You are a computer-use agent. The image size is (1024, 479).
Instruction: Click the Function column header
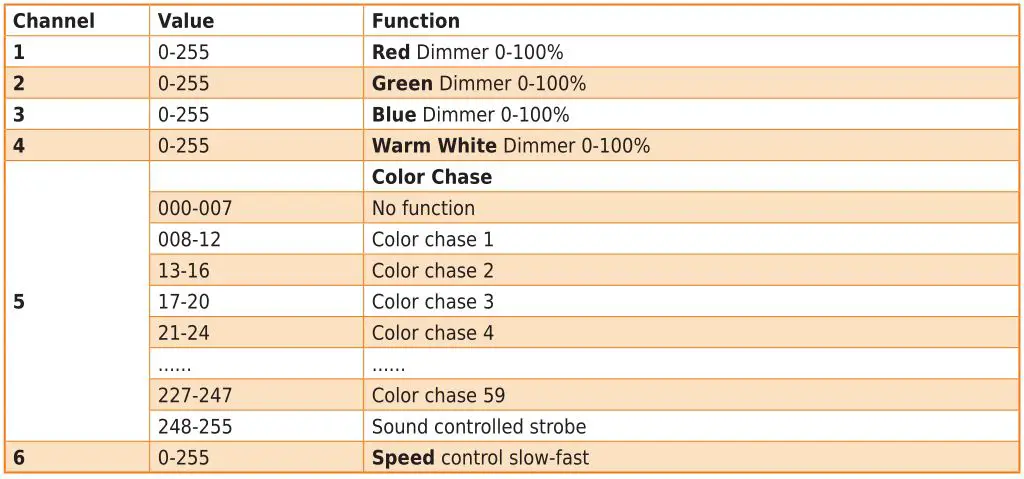click(416, 21)
